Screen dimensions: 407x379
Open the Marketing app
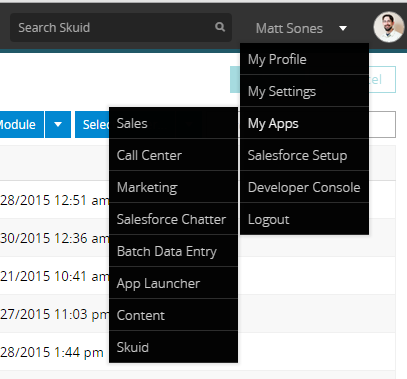click(x=173, y=187)
